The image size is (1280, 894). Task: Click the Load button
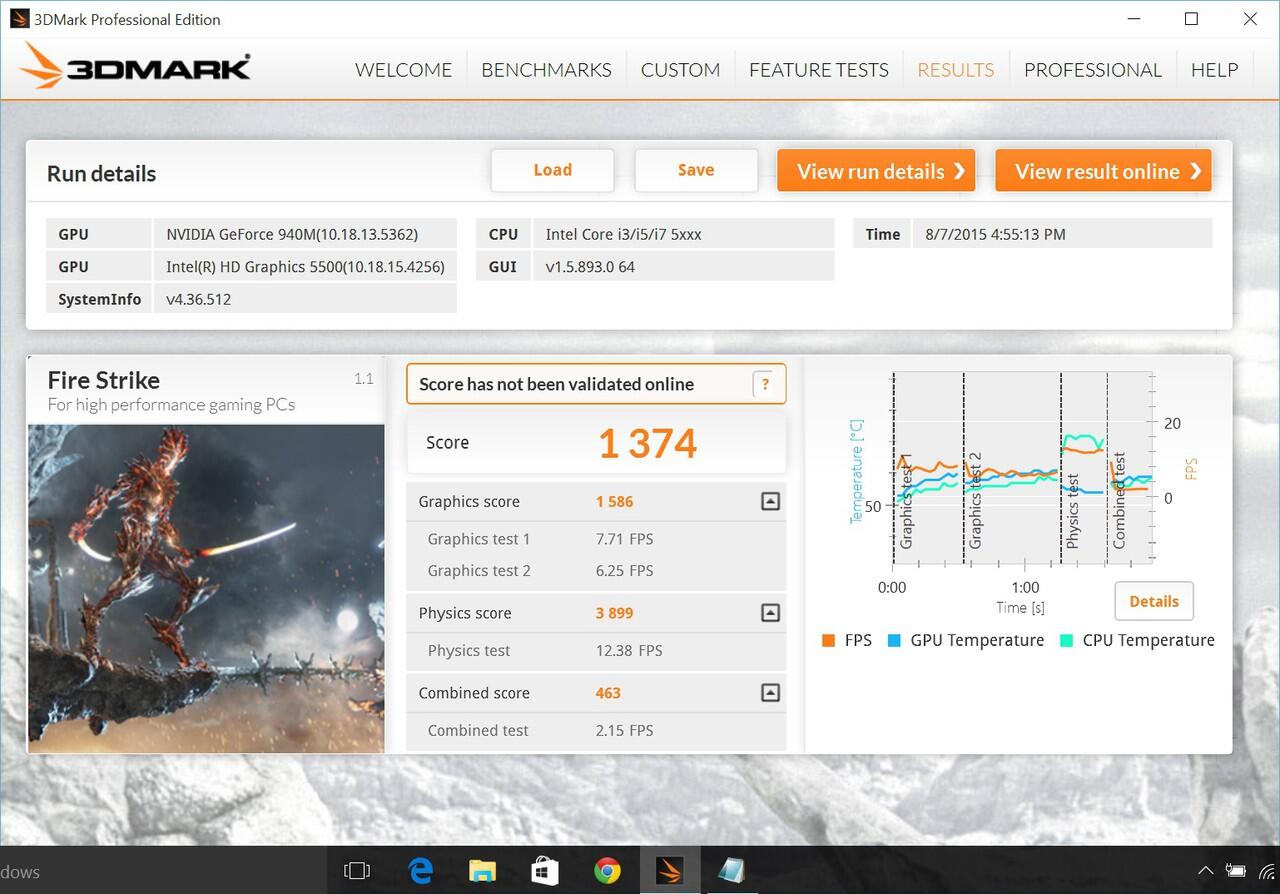(552, 170)
